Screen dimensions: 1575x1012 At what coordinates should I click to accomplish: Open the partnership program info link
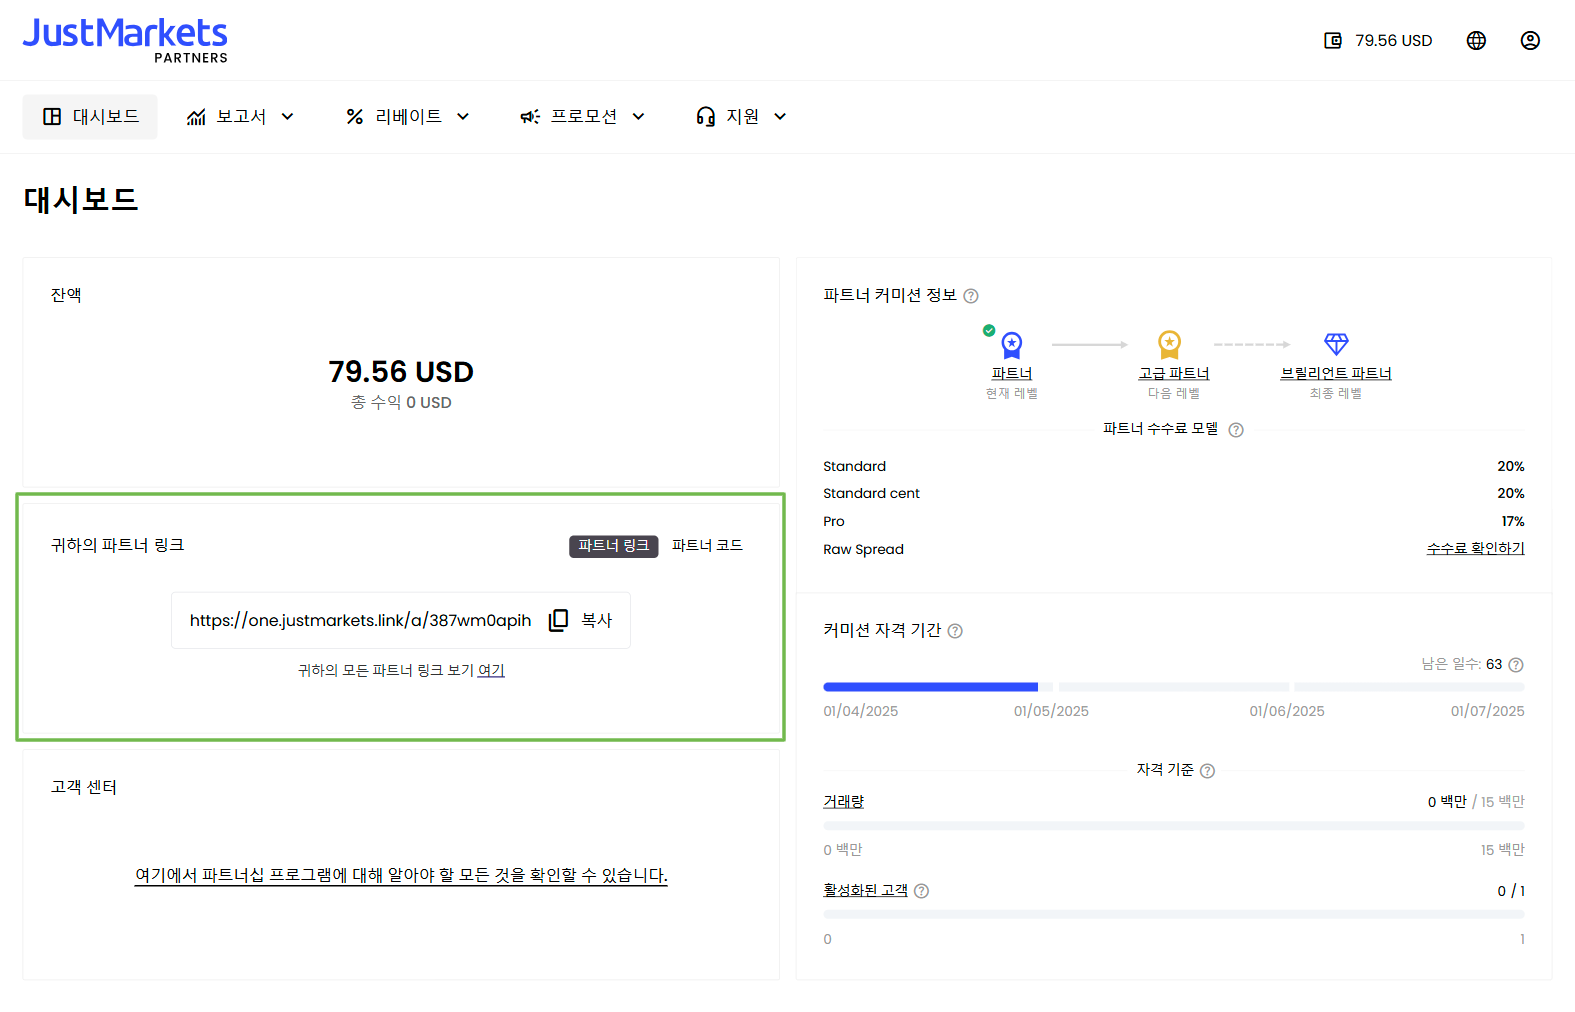[401, 876]
